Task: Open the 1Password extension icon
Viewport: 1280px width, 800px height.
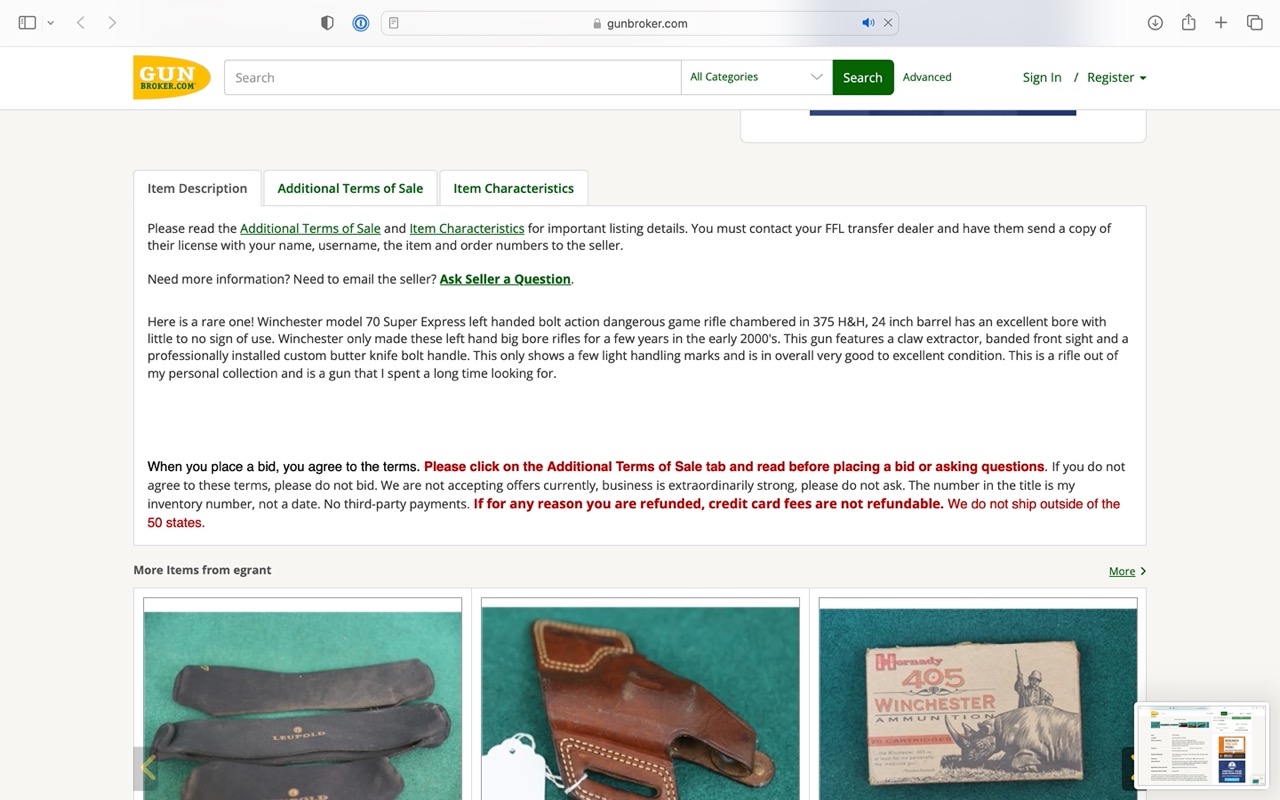Action: click(361, 23)
